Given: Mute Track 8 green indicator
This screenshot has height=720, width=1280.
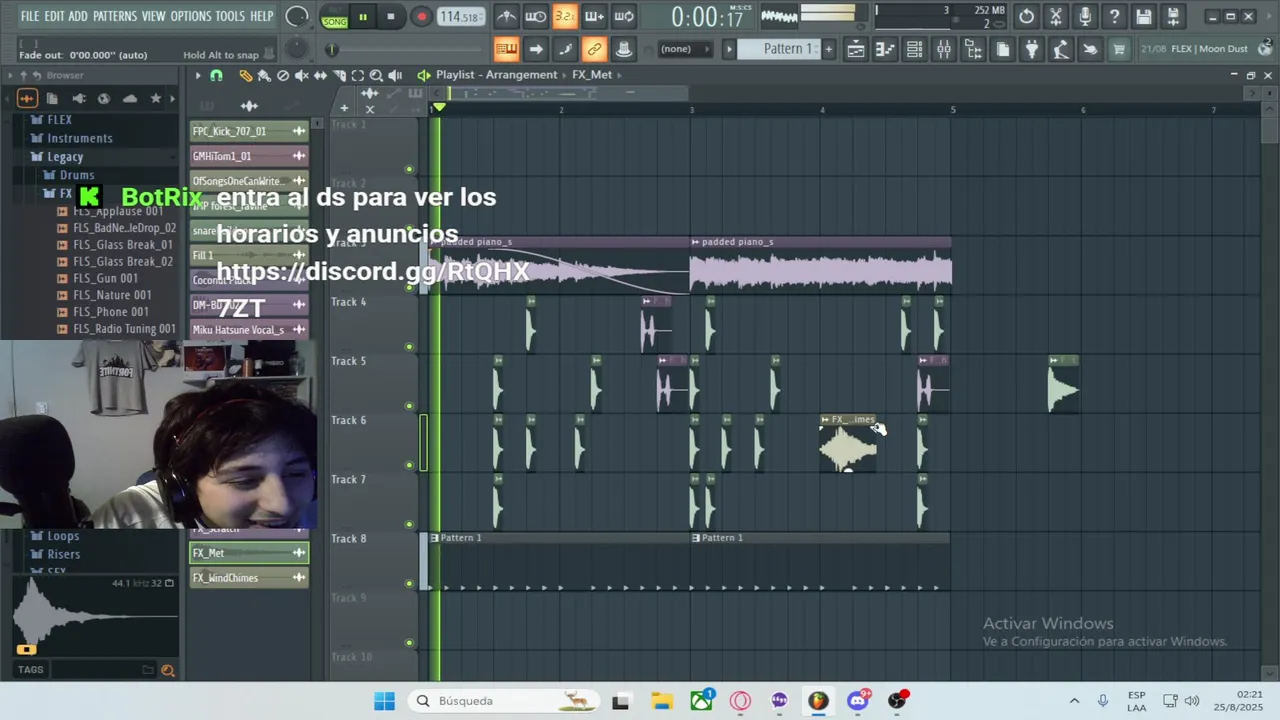Looking at the screenshot, I should [x=409, y=583].
